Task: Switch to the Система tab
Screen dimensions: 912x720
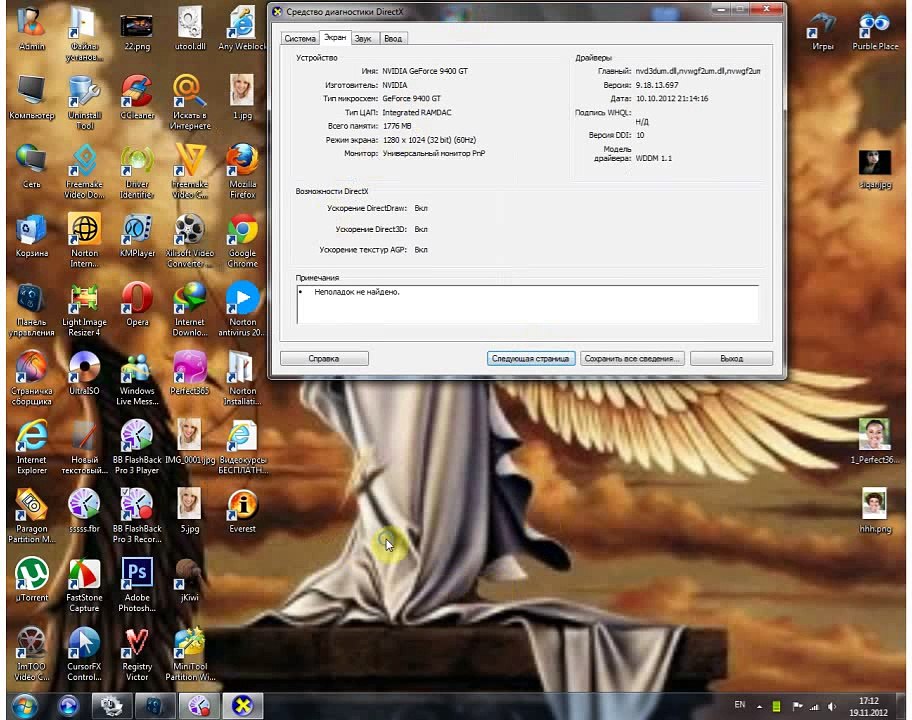Action: 300,38
